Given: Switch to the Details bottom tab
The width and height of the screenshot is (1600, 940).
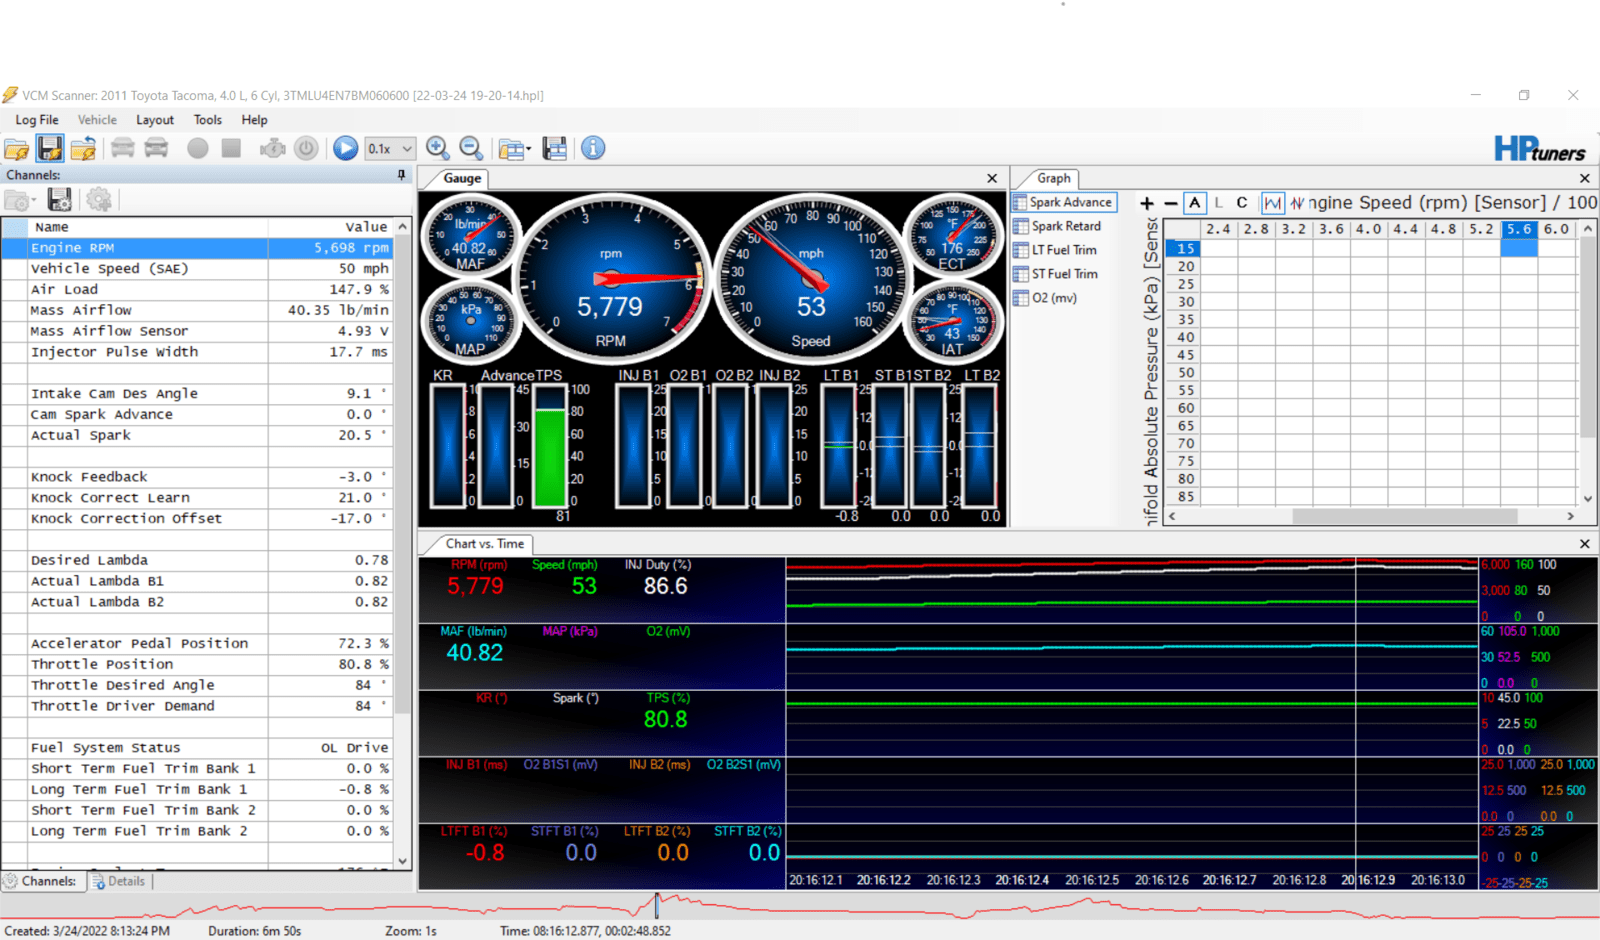Looking at the screenshot, I should [x=119, y=881].
